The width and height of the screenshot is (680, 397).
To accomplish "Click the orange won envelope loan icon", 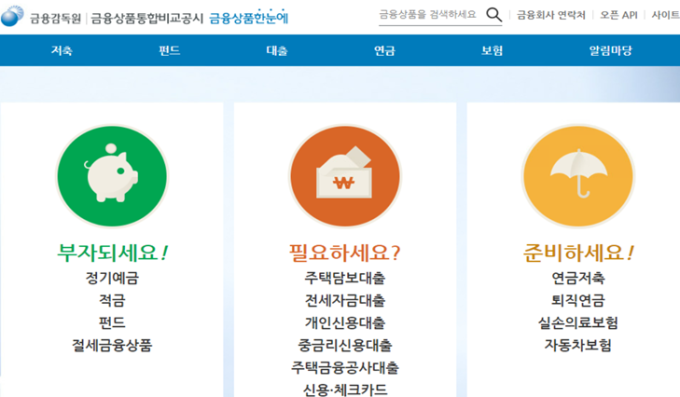I will (x=345, y=176).
